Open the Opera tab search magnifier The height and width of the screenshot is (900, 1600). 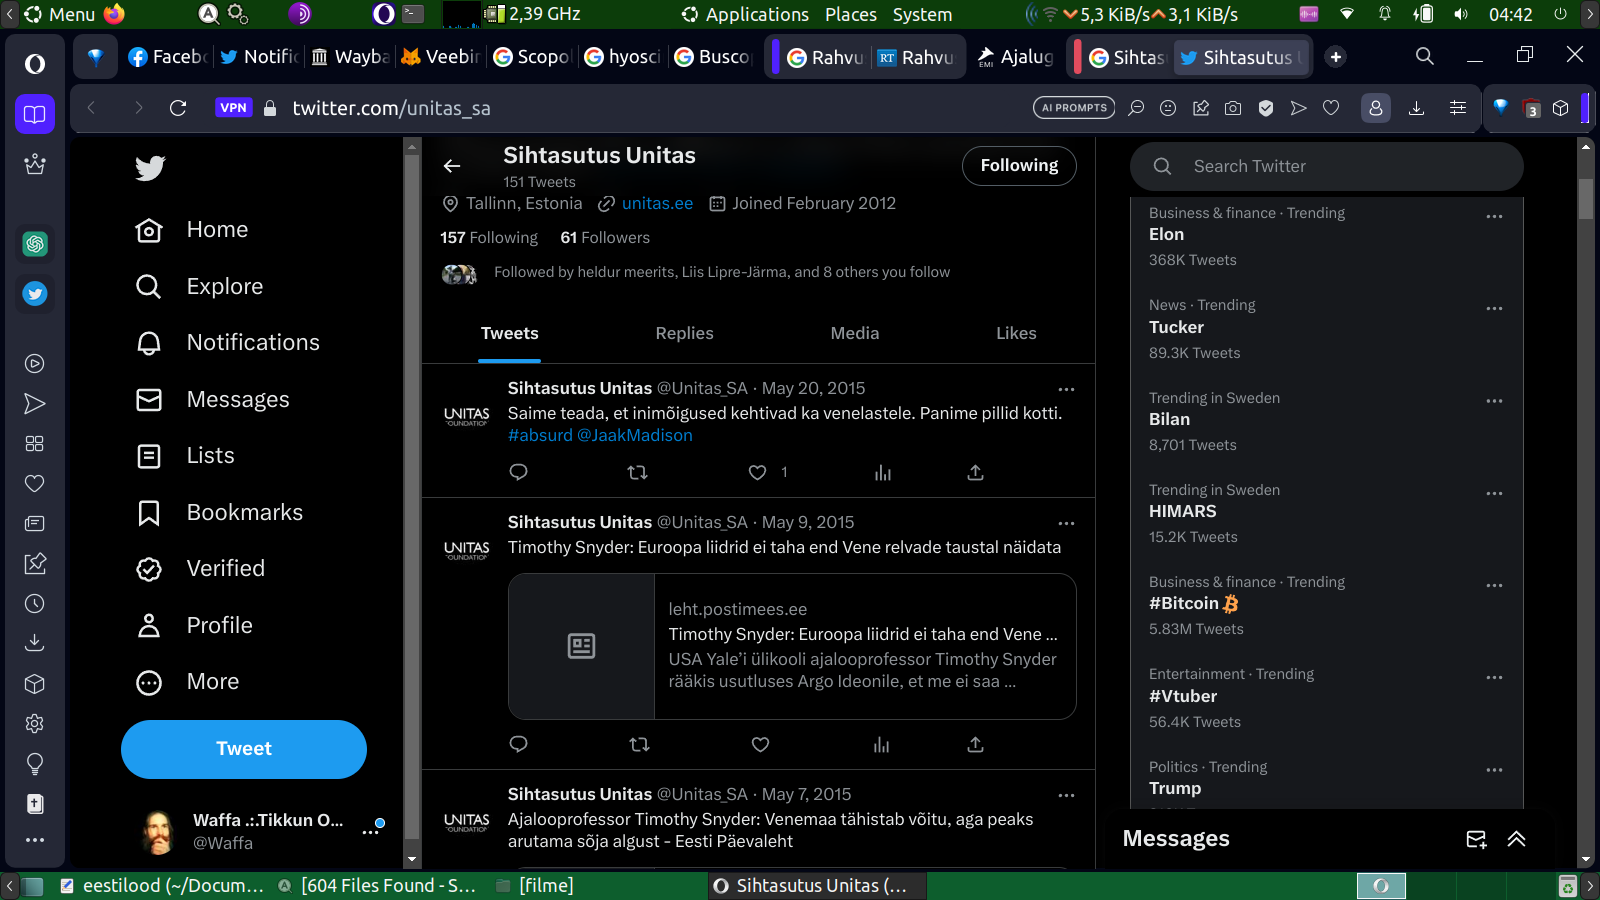click(1425, 56)
